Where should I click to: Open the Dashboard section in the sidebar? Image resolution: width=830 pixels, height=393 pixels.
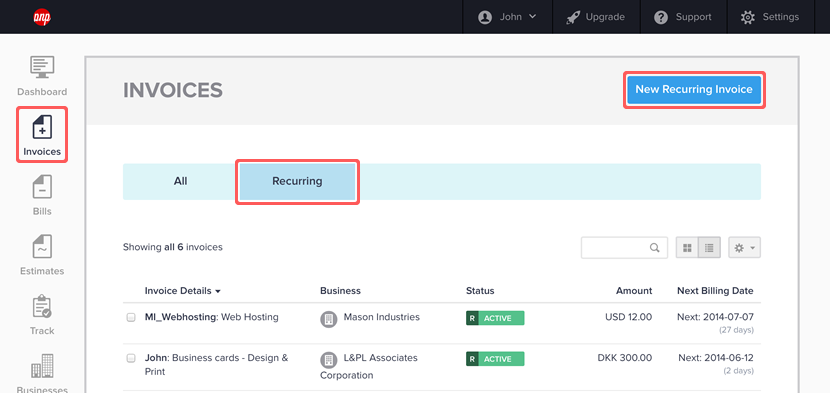42,76
